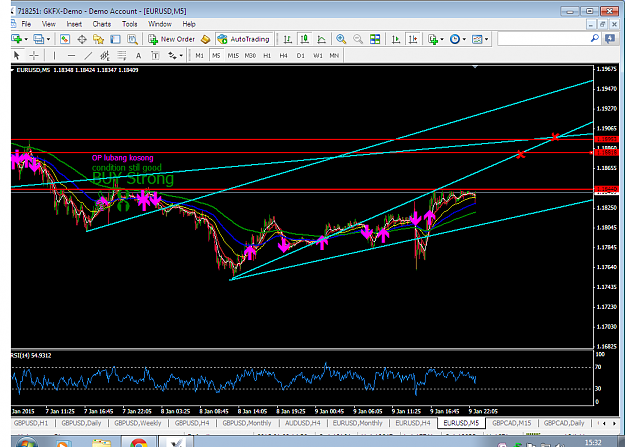
Task: Click the New Order button
Action: tap(171, 39)
